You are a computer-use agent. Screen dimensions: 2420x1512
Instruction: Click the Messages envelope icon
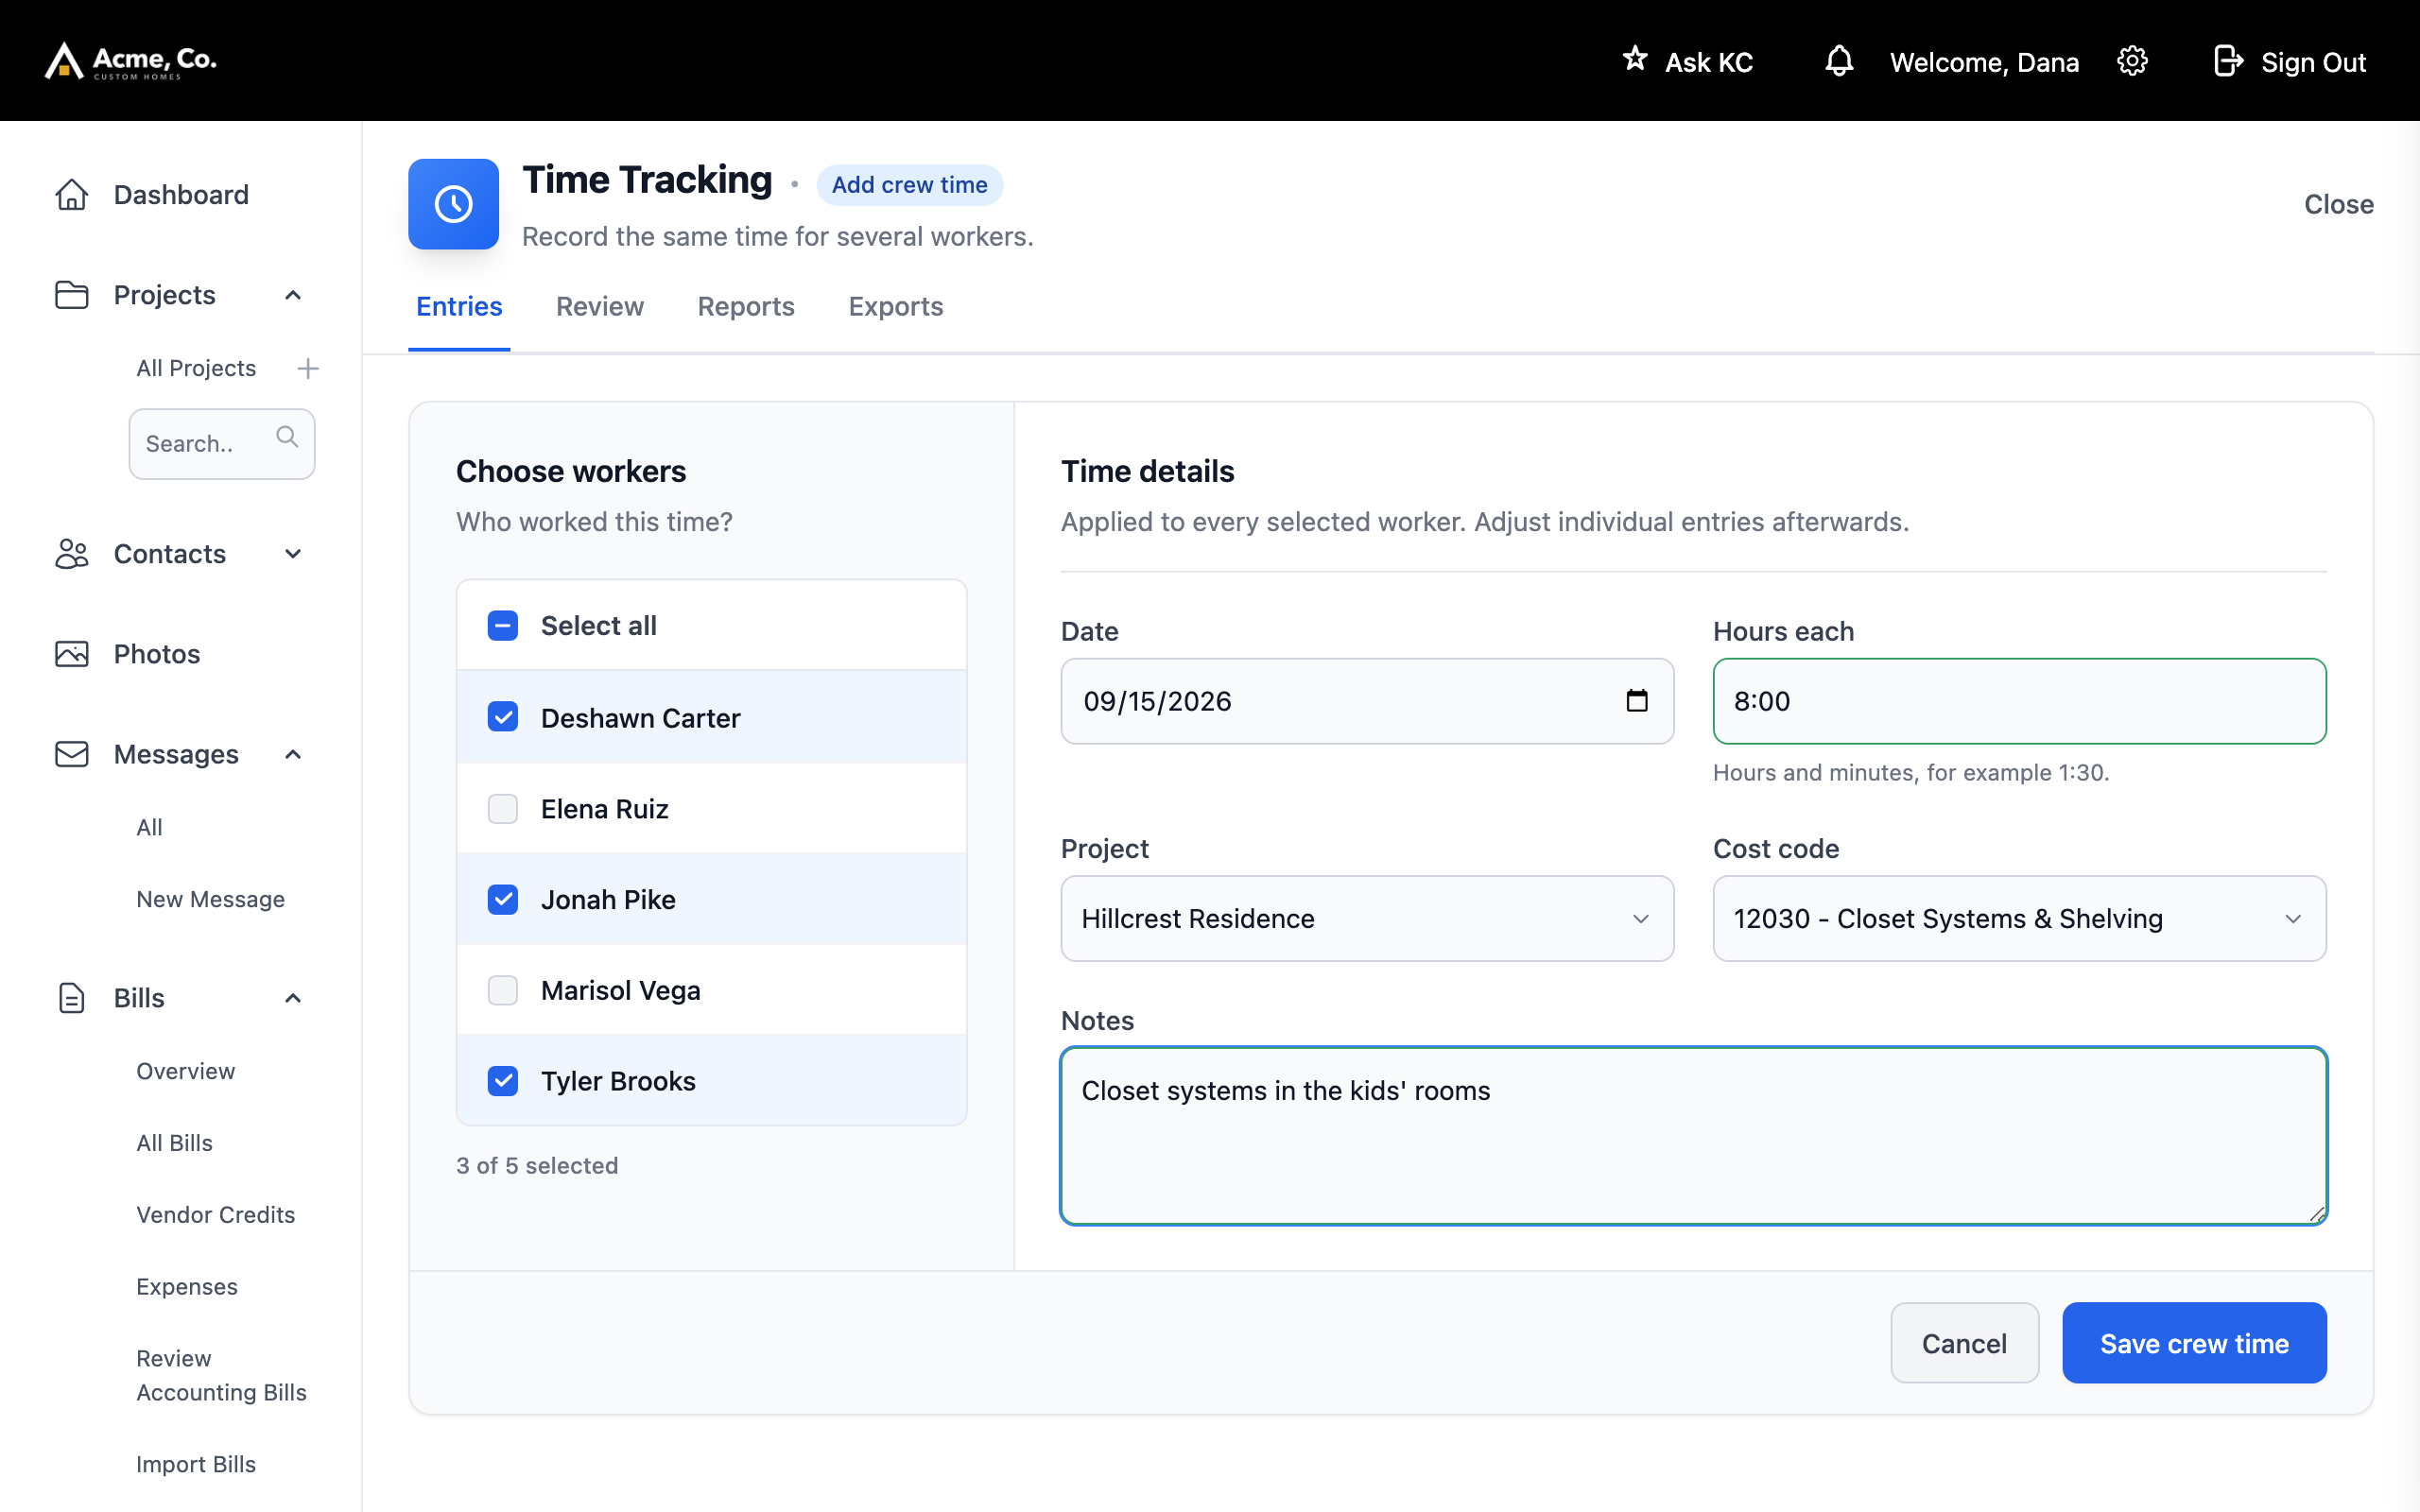71,754
